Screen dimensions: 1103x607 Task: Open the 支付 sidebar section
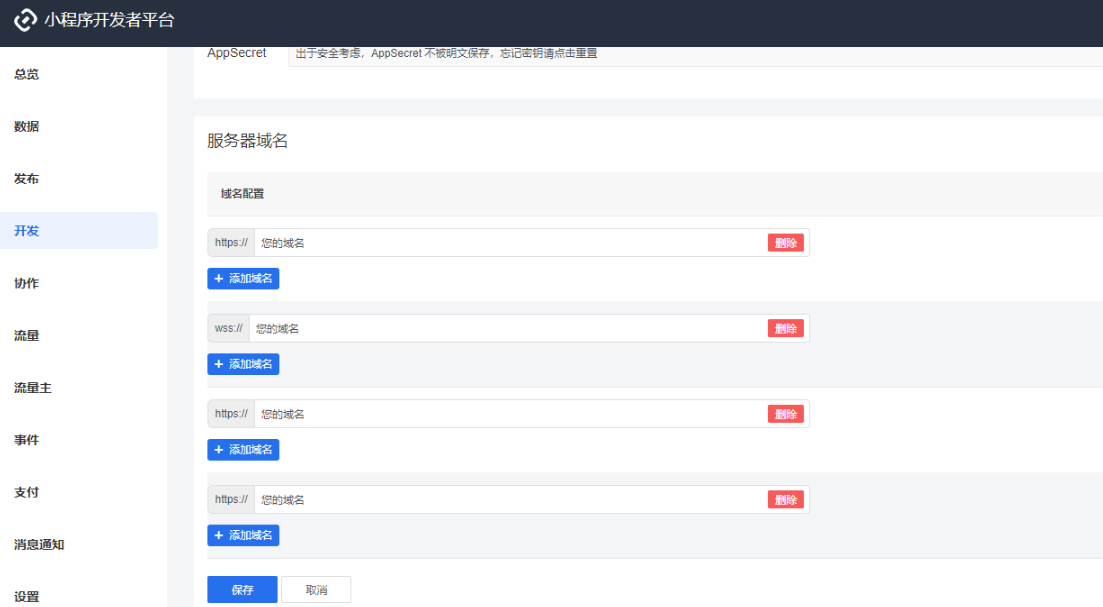[27, 492]
